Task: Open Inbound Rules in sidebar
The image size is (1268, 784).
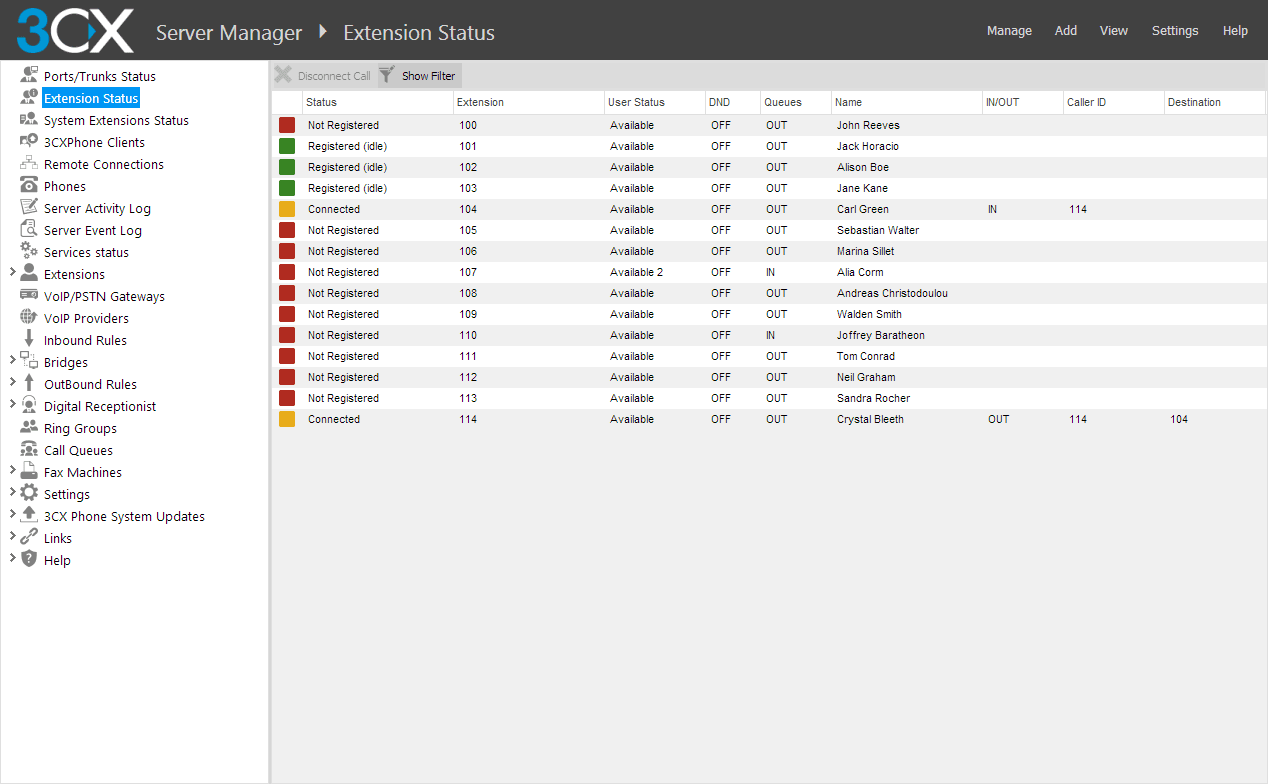Action: point(85,340)
